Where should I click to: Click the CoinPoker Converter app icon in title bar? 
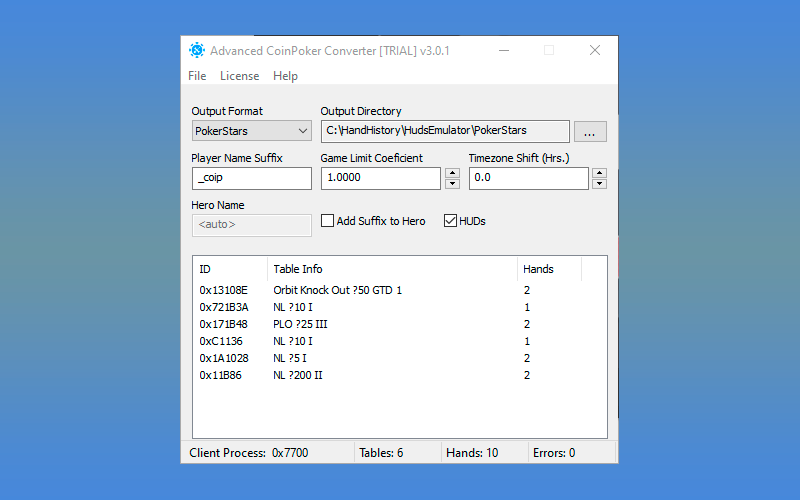pos(197,50)
